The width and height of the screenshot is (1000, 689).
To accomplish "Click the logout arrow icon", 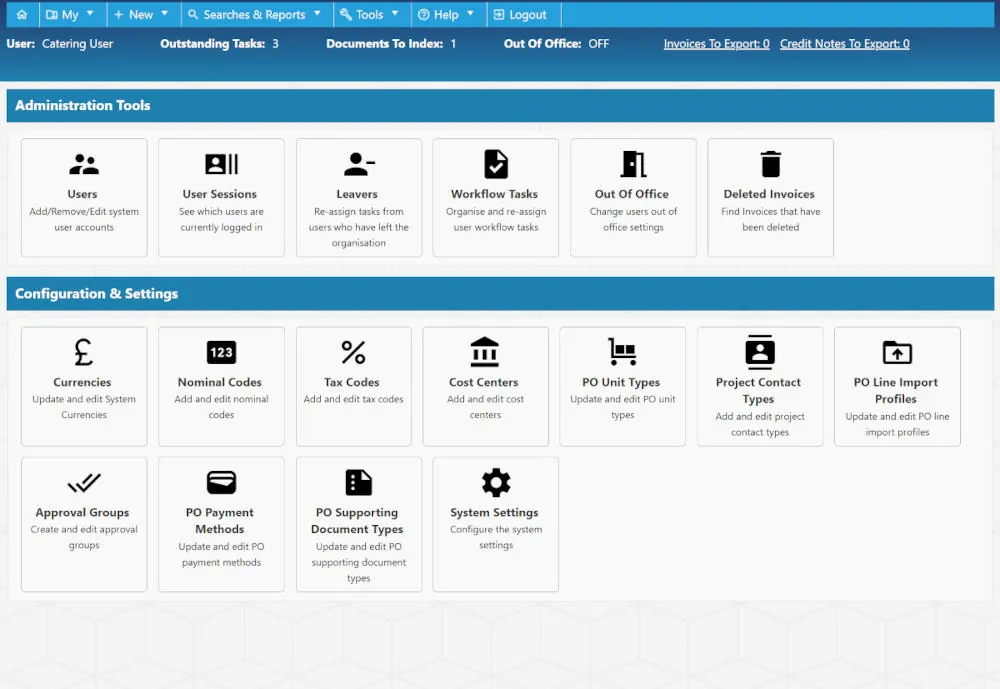I will 499,14.
